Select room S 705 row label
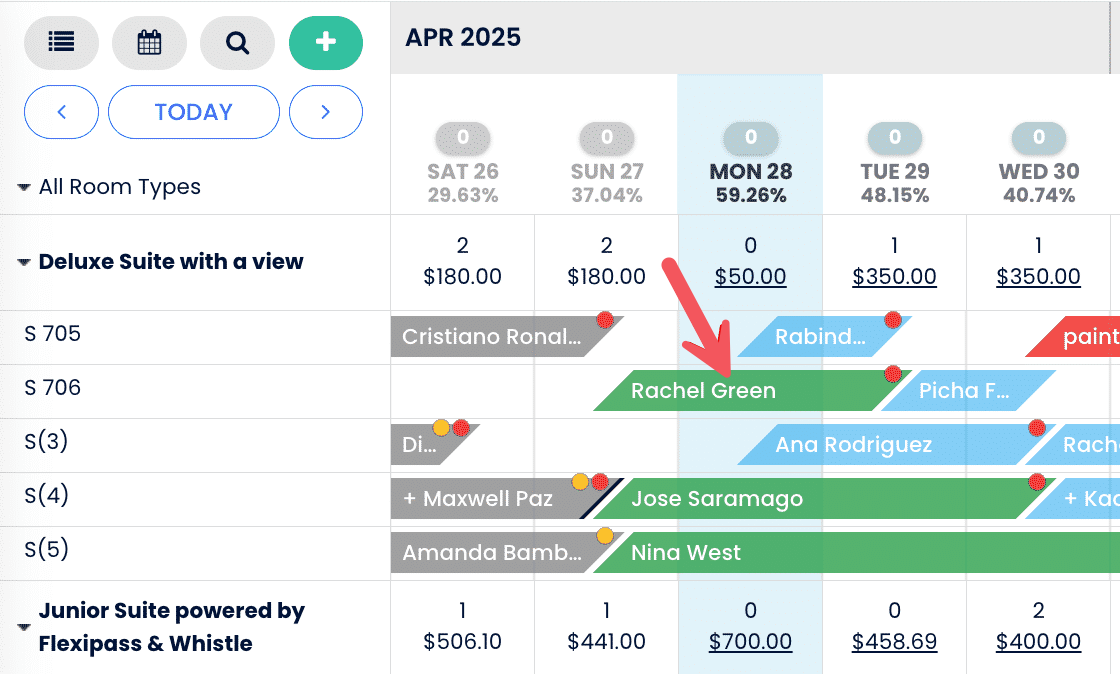This screenshot has height=674, width=1120. [x=52, y=334]
